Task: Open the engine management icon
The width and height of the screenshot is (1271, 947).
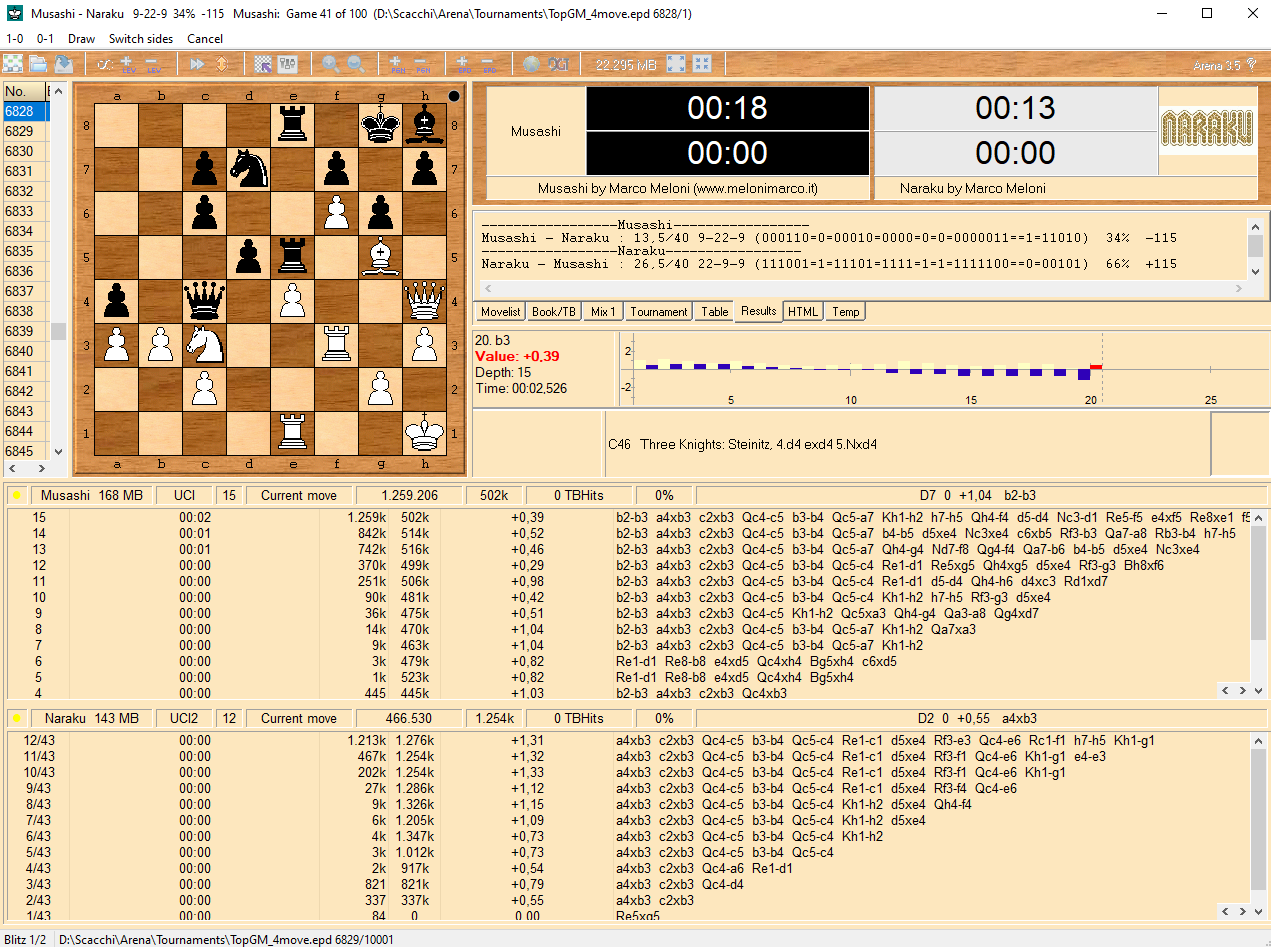Action: pos(288,64)
